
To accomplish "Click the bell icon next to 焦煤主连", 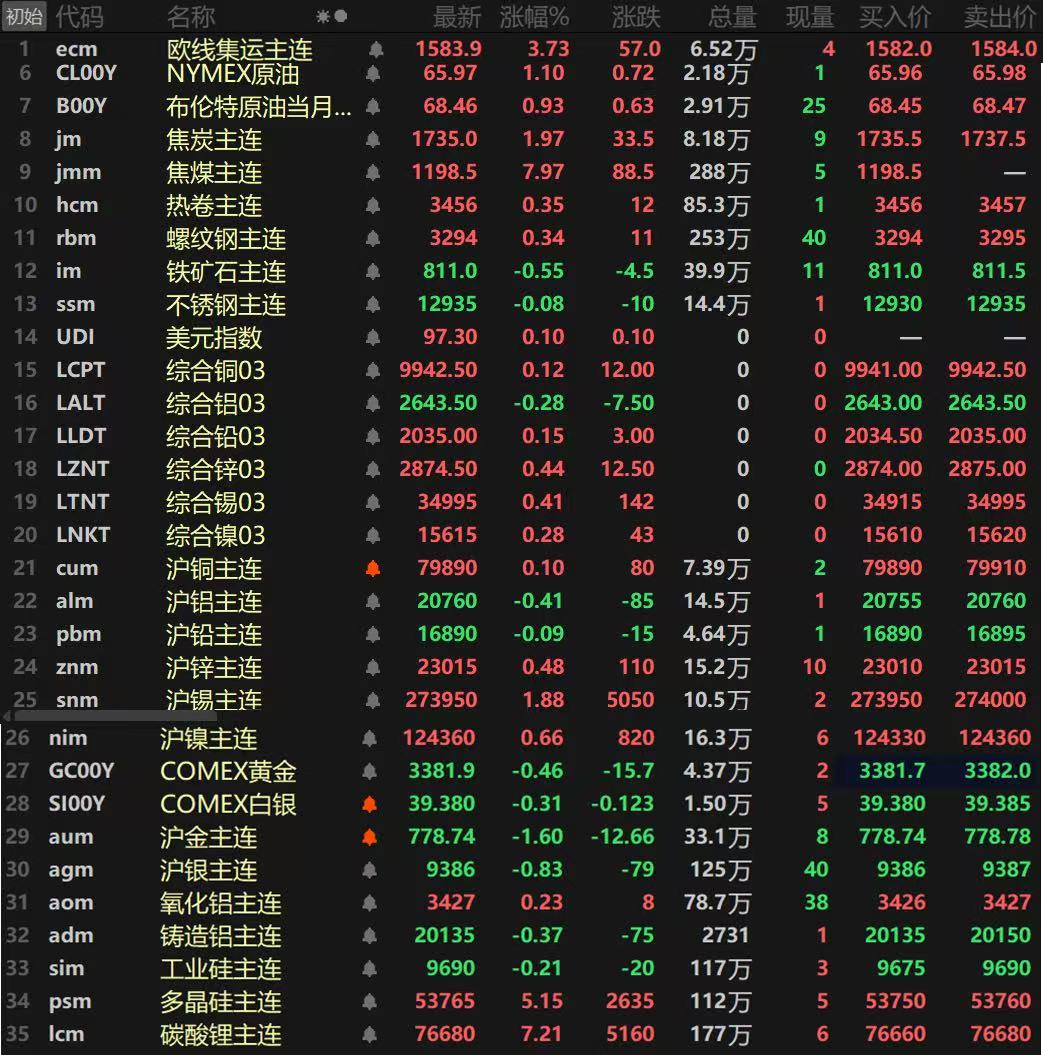I will (372, 172).
